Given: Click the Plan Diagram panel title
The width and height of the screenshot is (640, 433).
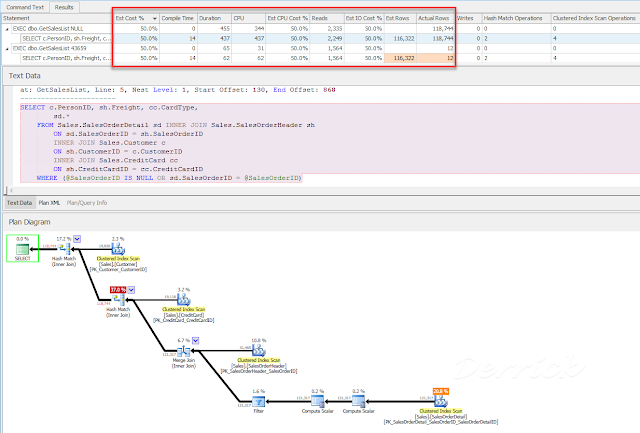Looking at the screenshot, I should (x=29, y=222).
